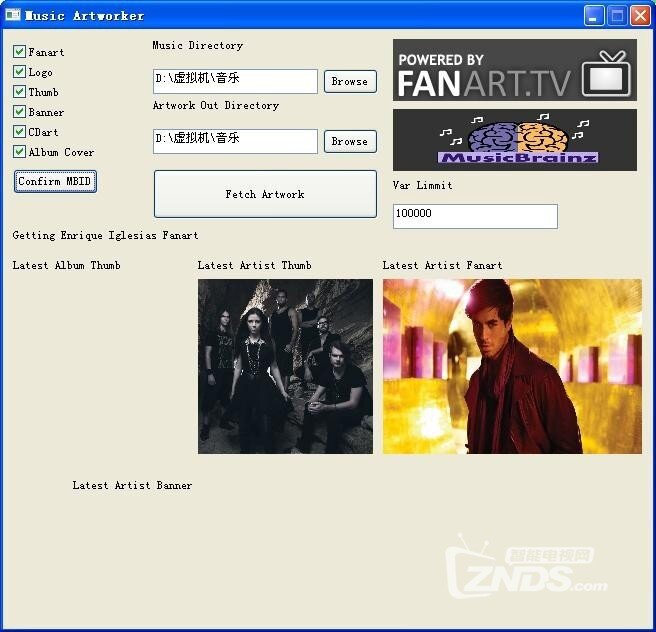Image resolution: width=656 pixels, height=632 pixels.
Task: Toggle the Album Cover checkbox
Action: click(19, 151)
